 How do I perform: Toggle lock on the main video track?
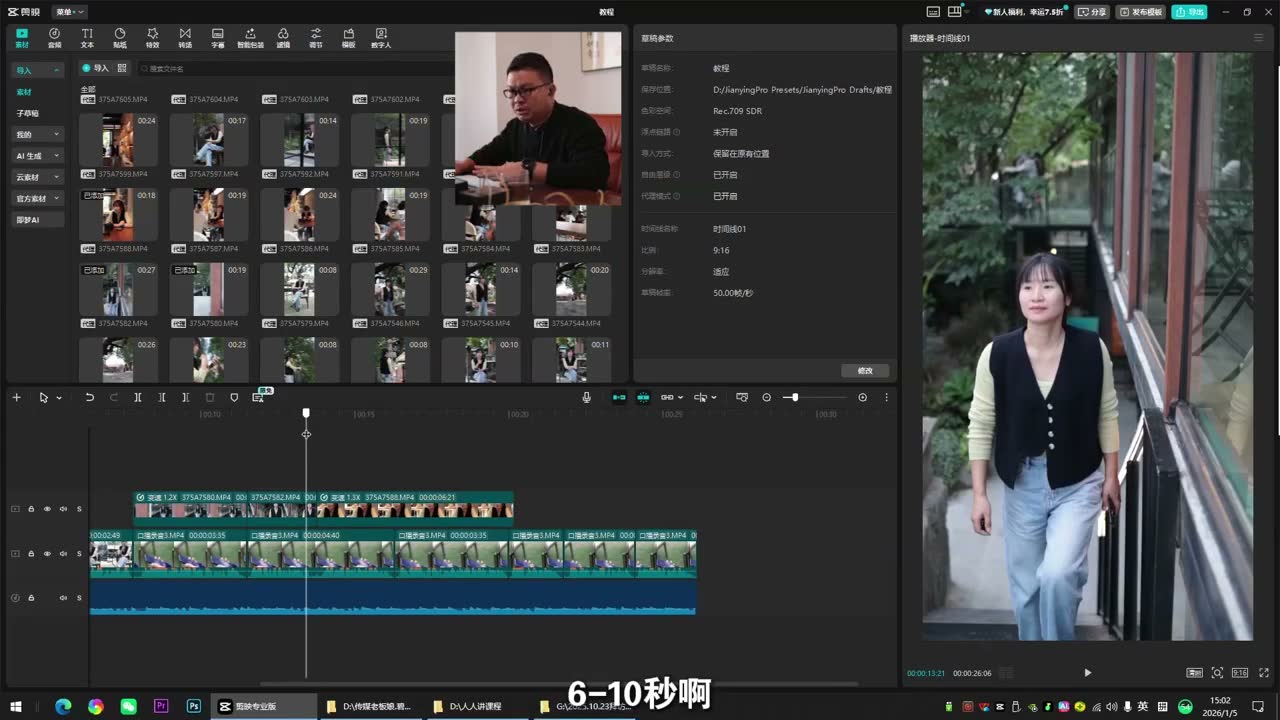coord(31,553)
